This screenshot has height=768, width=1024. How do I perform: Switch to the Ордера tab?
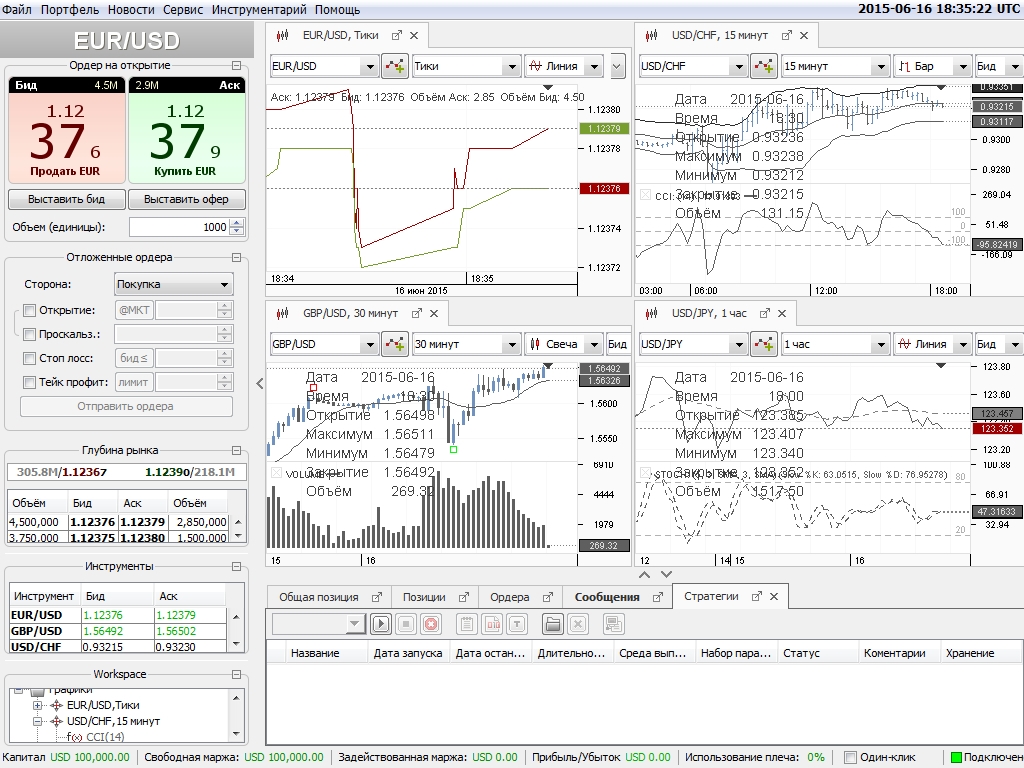click(509, 597)
